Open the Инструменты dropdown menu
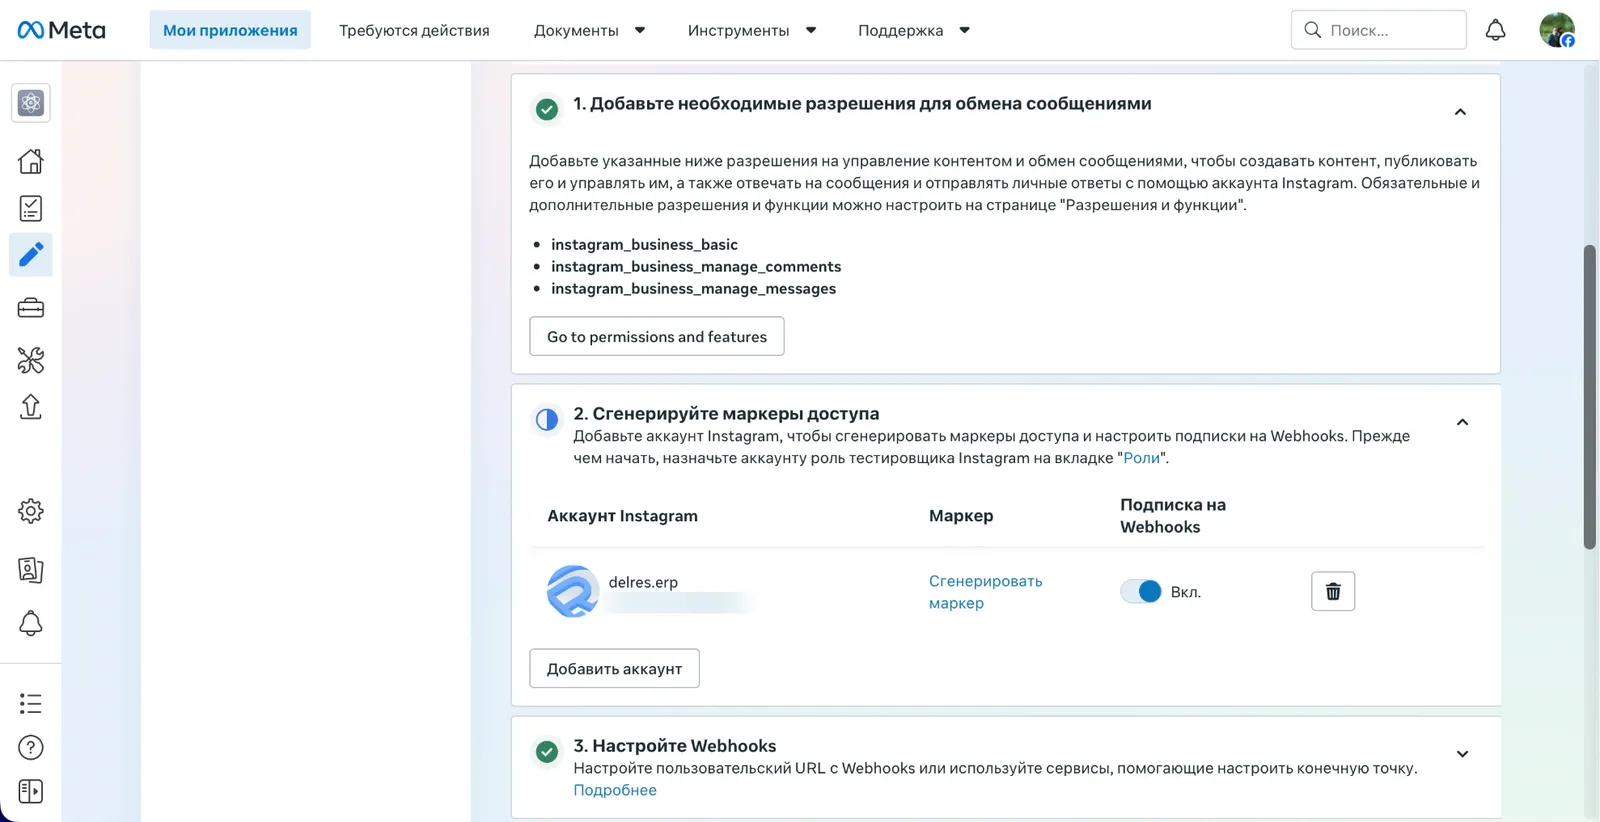The height and width of the screenshot is (822, 1600). pyautogui.click(x=752, y=30)
